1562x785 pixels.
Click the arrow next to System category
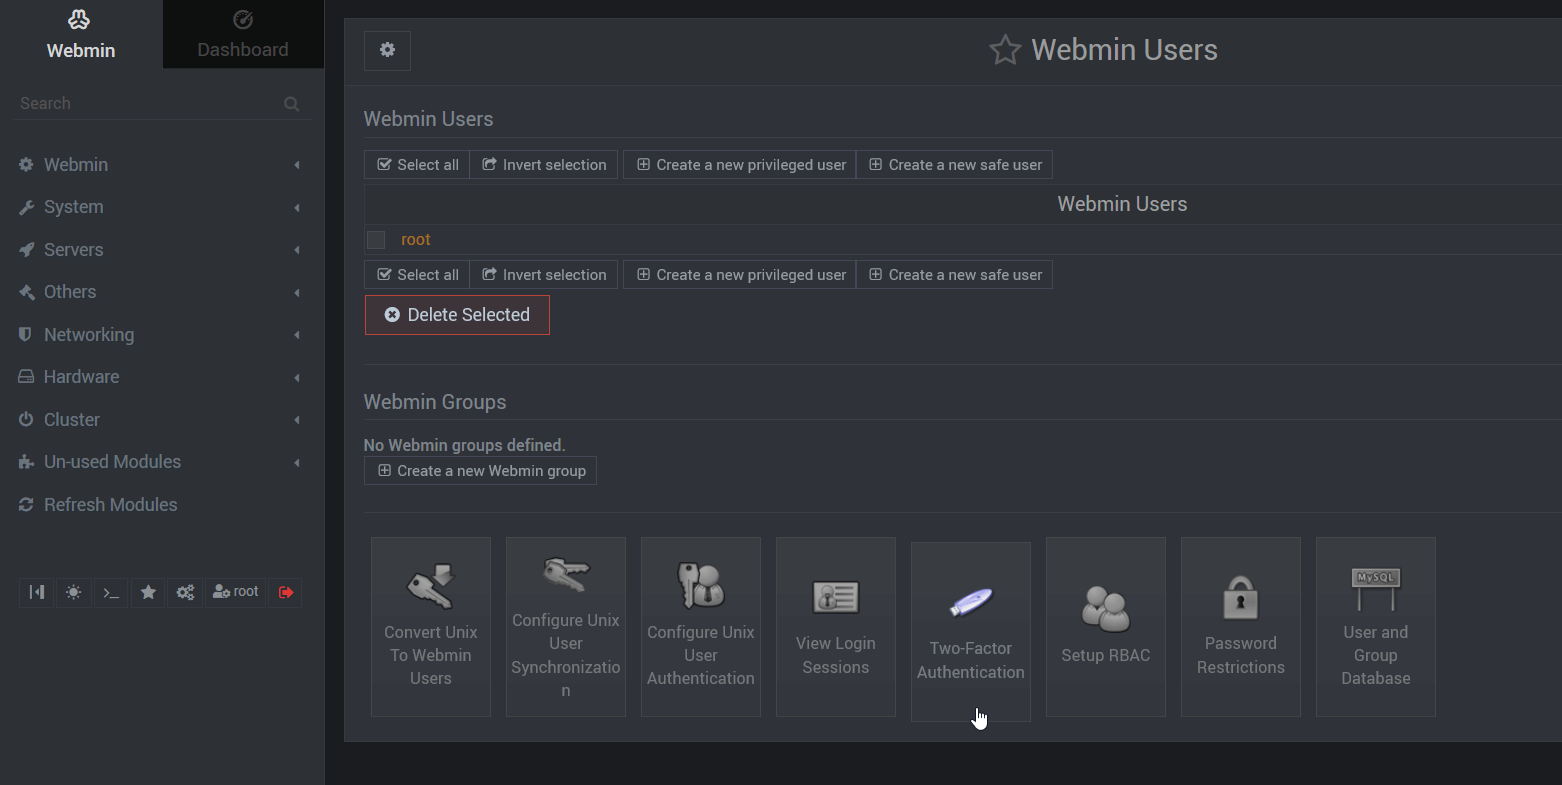297,208
